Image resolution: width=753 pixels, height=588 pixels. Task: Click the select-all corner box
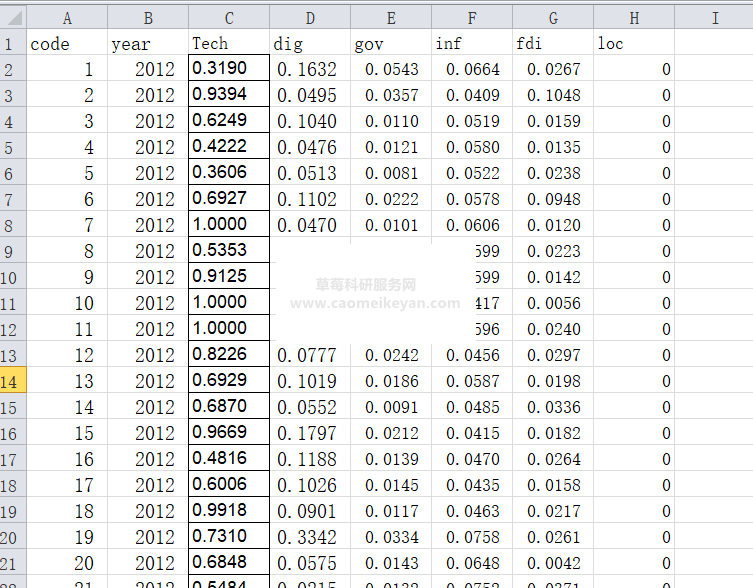tap(13, 18)
